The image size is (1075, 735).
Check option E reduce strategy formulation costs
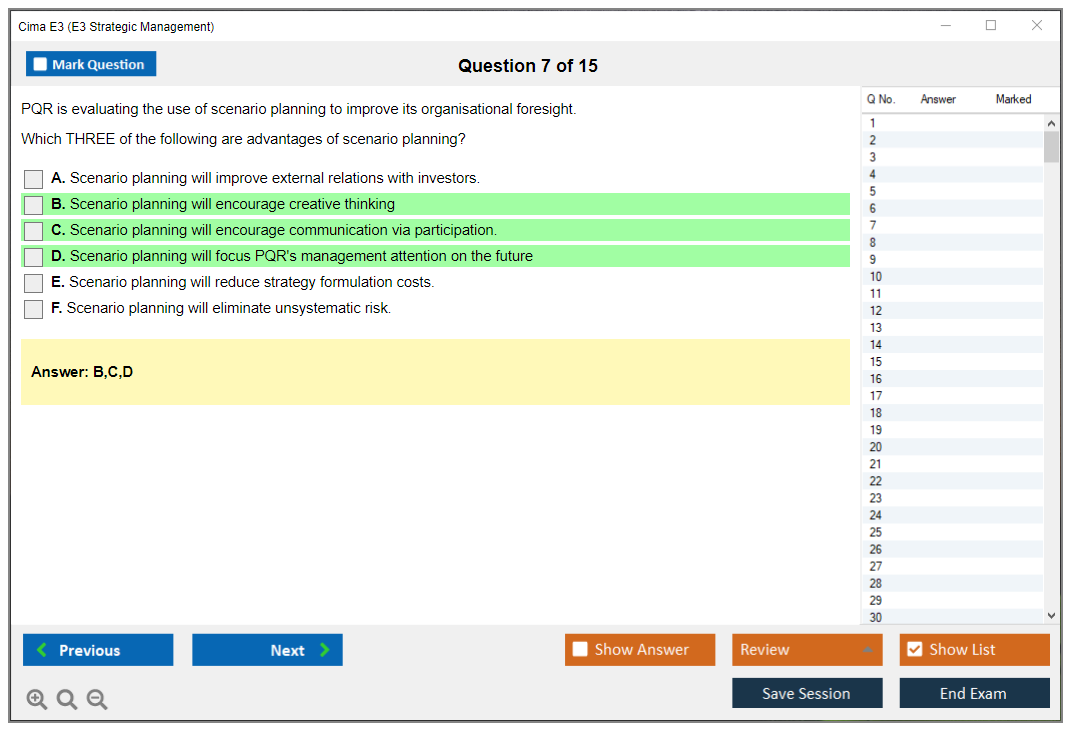[x=34, y=283]
